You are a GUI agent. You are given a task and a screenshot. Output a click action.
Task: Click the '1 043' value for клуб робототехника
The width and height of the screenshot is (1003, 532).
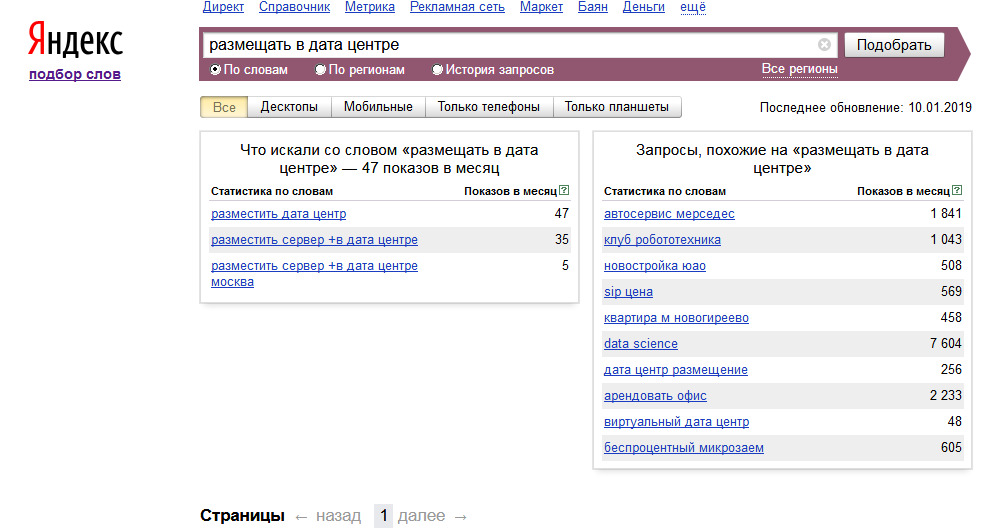point(945,240)
